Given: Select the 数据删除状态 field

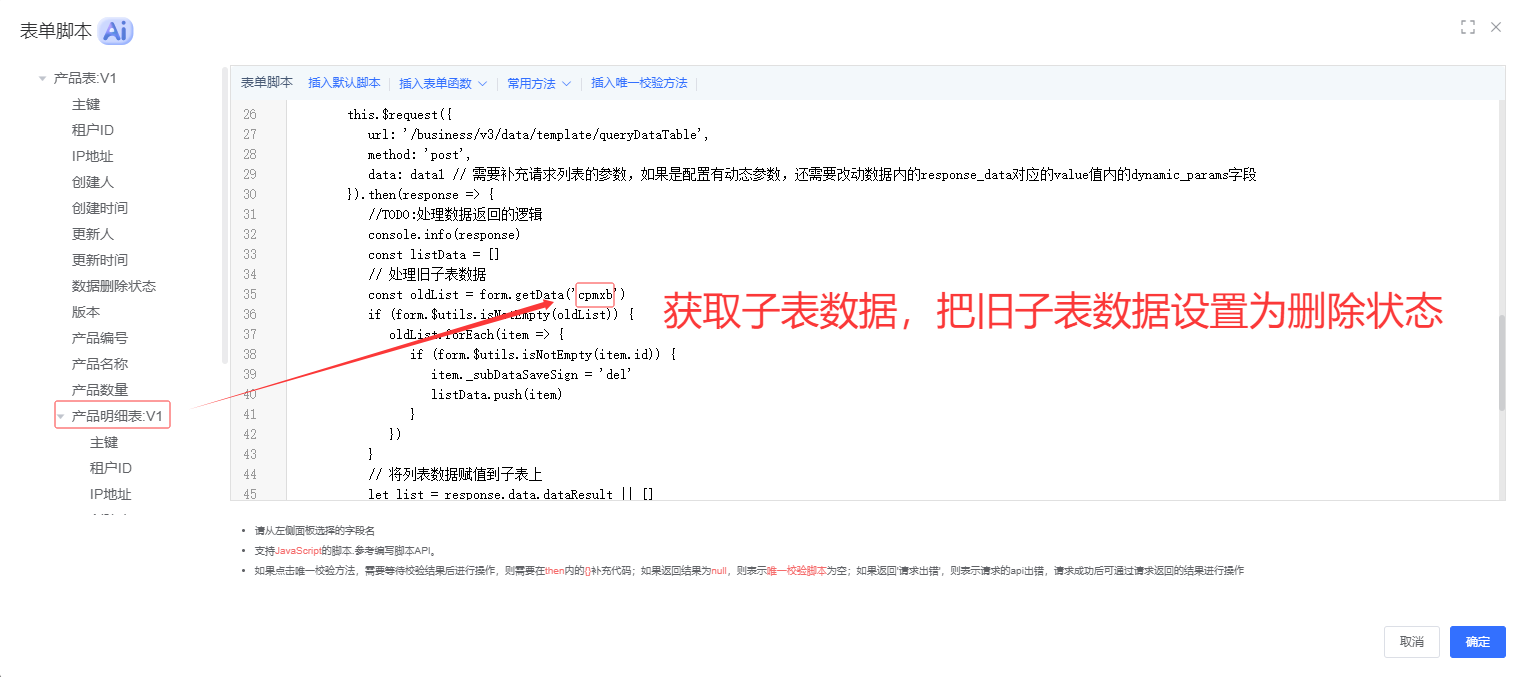Looking at the screenshot, I should 114,286.
